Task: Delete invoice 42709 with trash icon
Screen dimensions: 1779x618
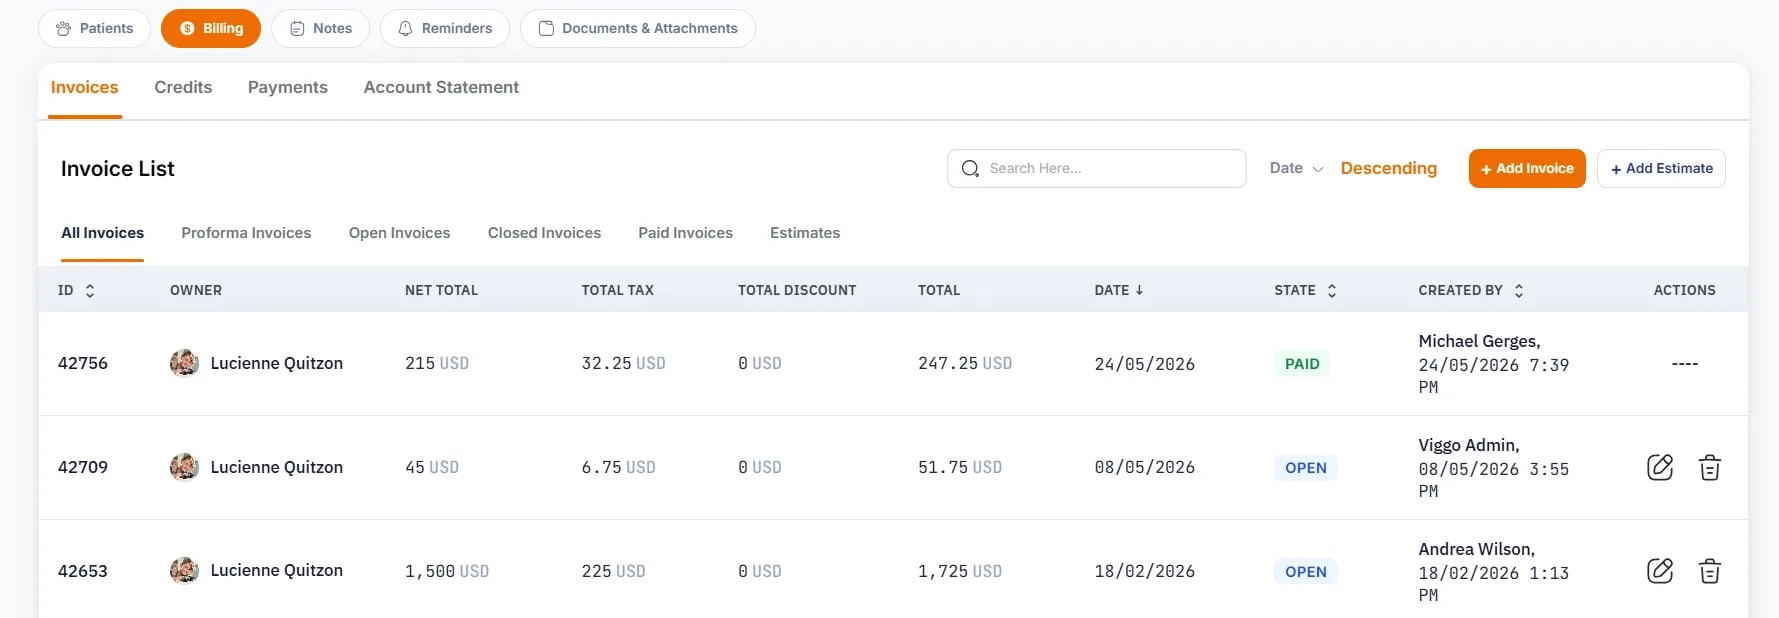Action: [x=1709, y=467]
